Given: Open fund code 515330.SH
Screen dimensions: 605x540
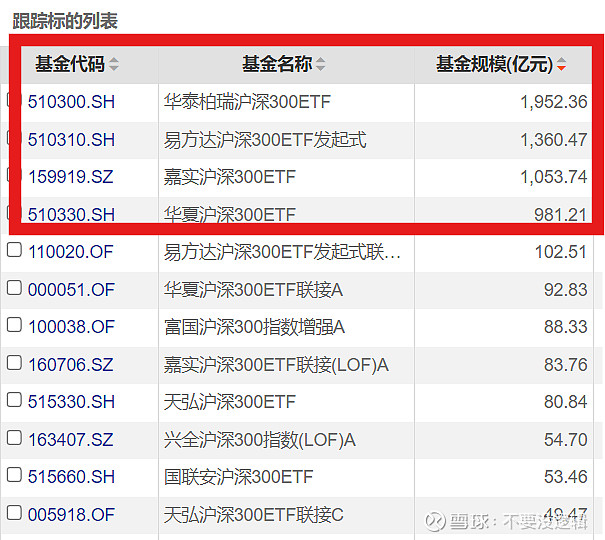Looking at the screenshot, I should coord(71,402).
